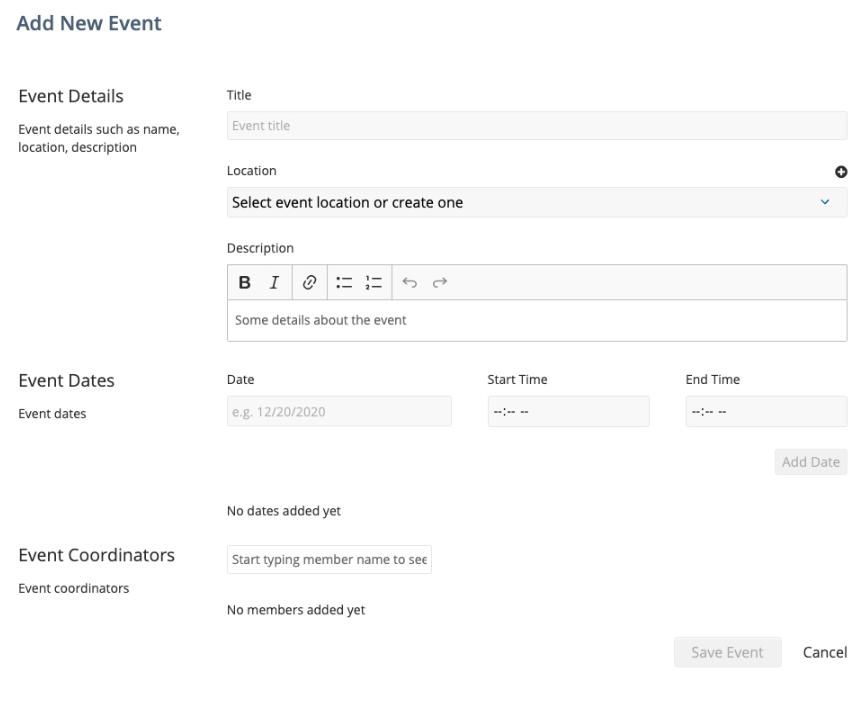Click the member name search field
Viewport: 866px width, 709px height.
click(x=329, y=559)
